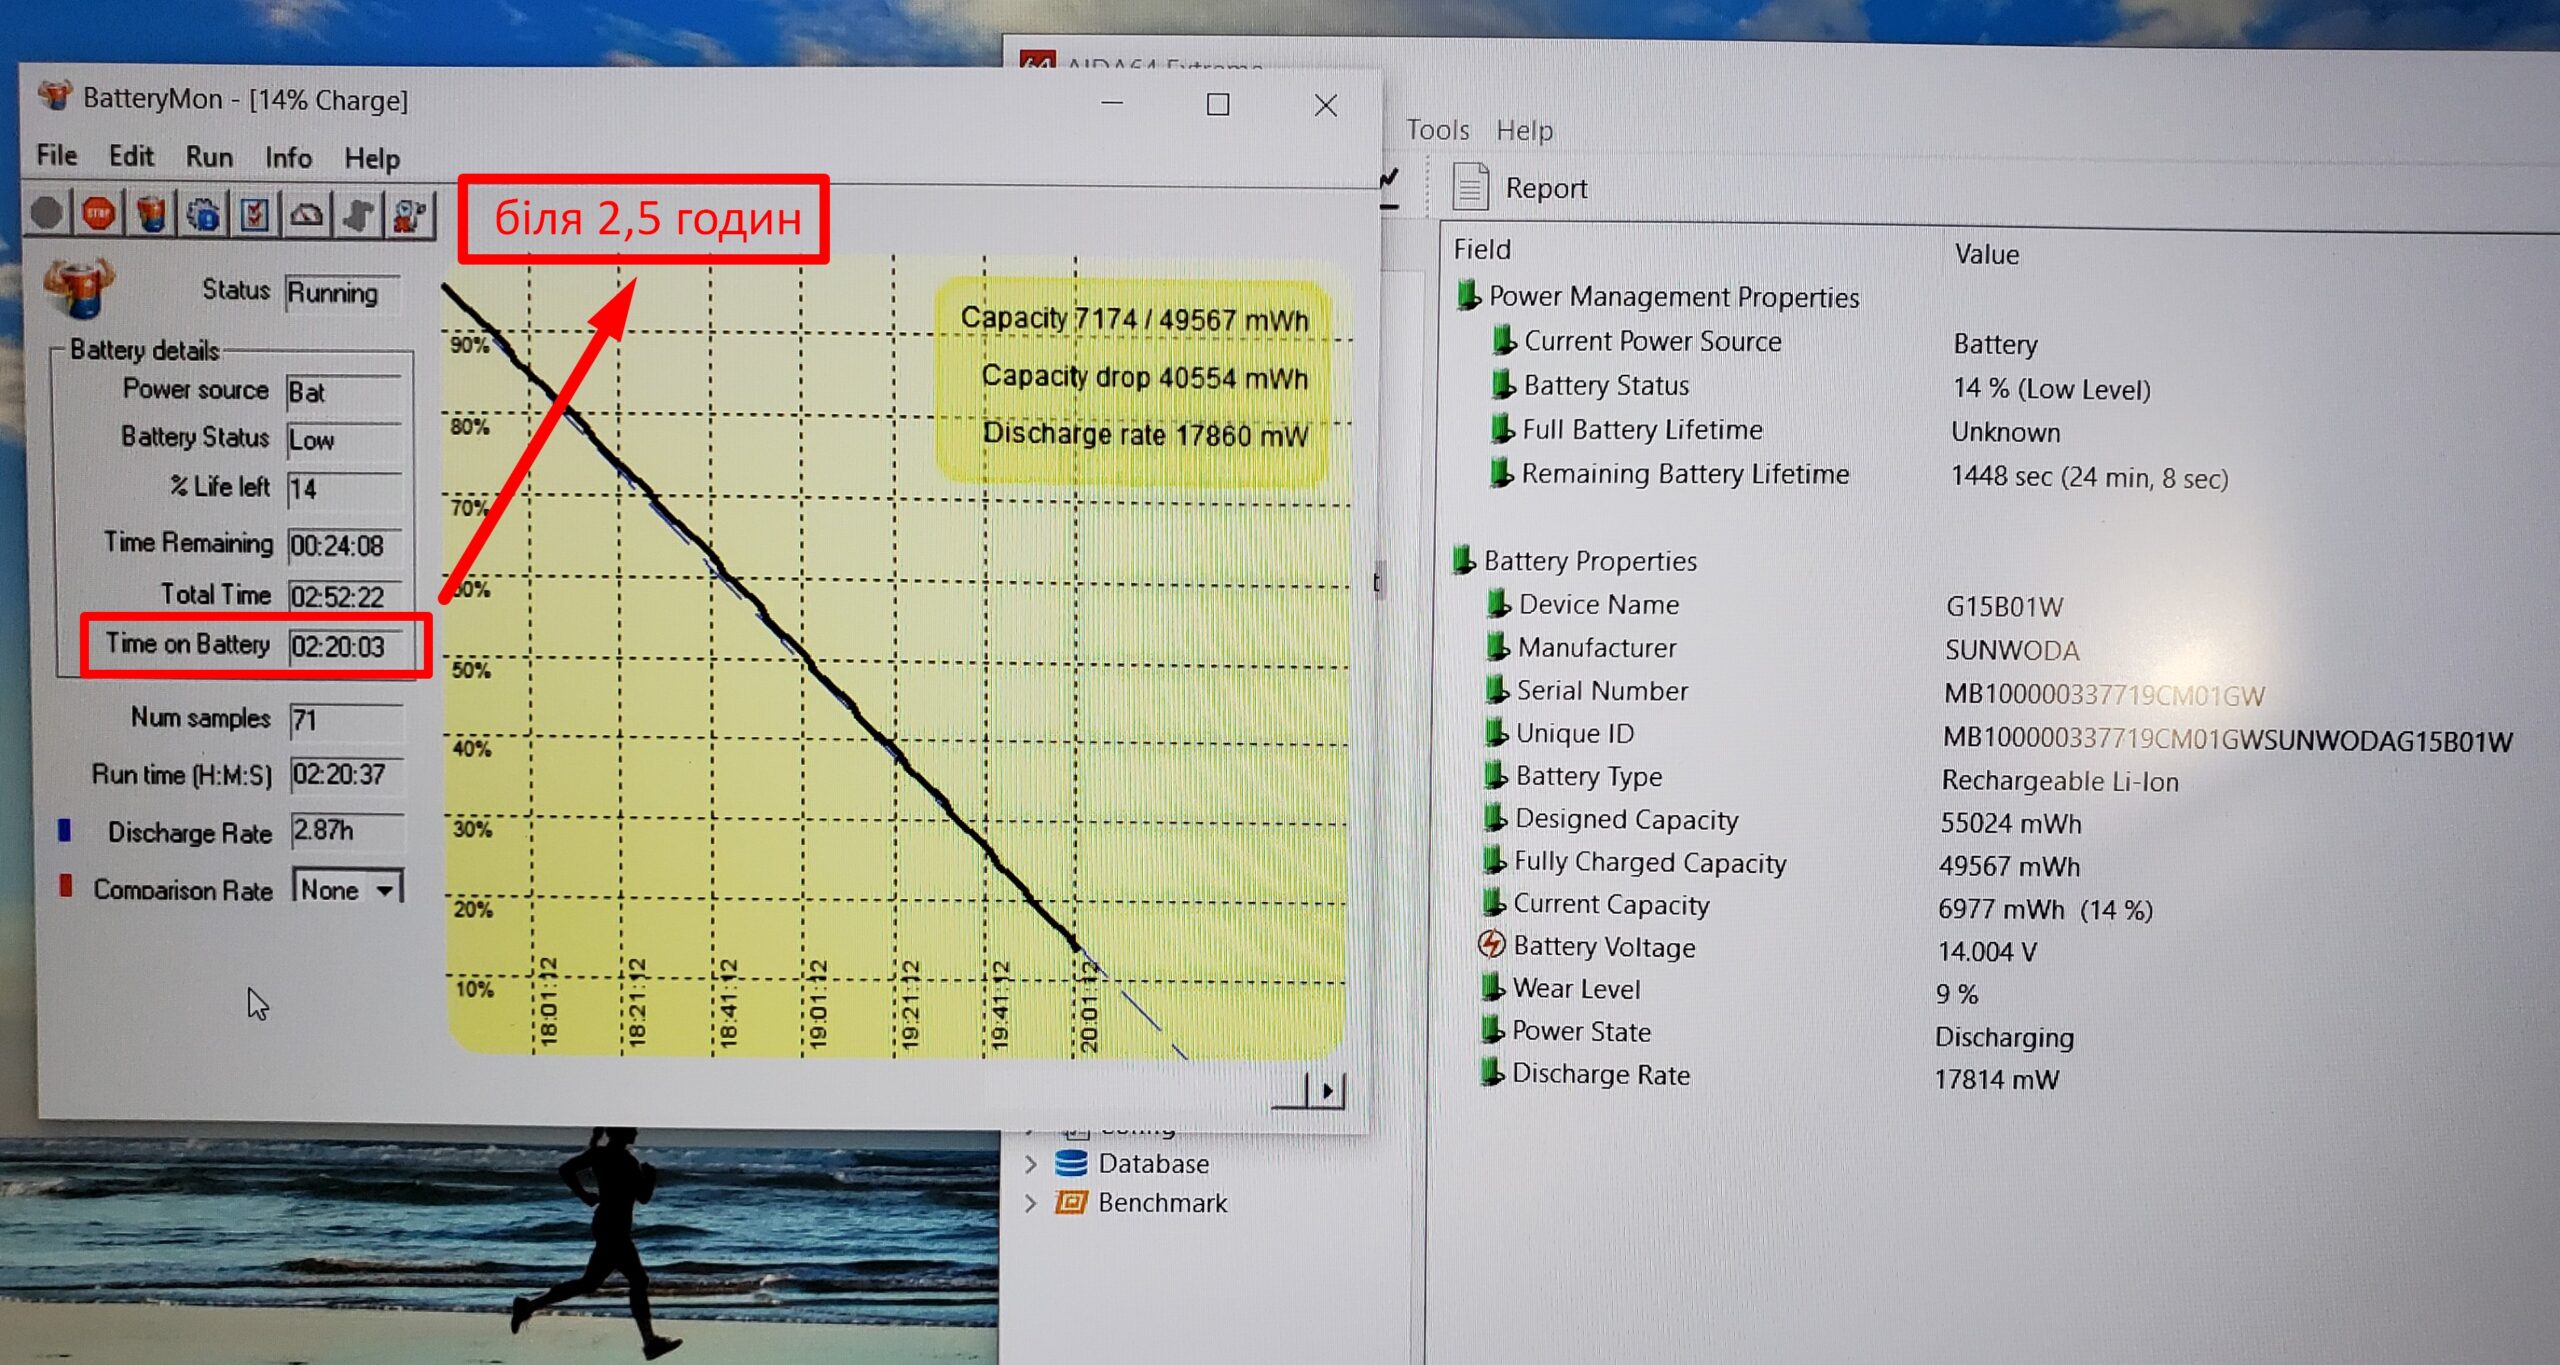The image size is (2560, 1365).
Task: Open the gear configuration toolbar icon
Action: click(x=203, y=214)
